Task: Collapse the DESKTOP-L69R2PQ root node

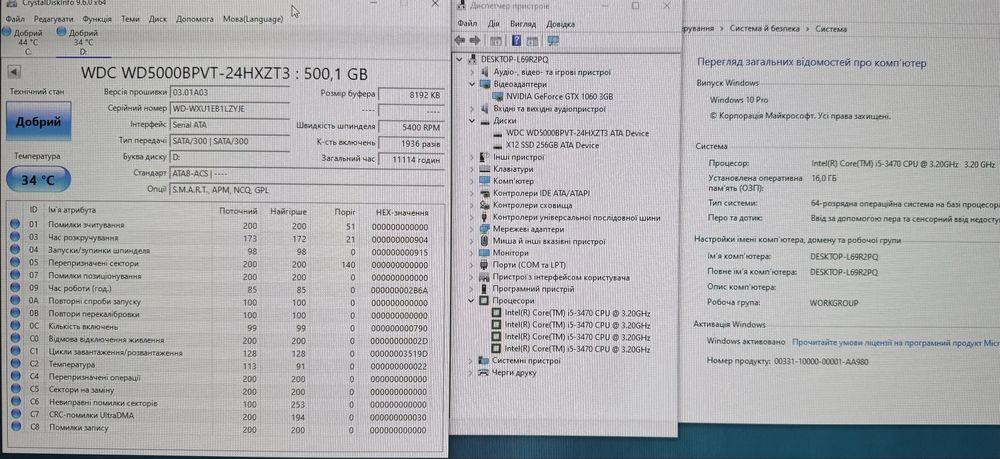Action: 460,59
